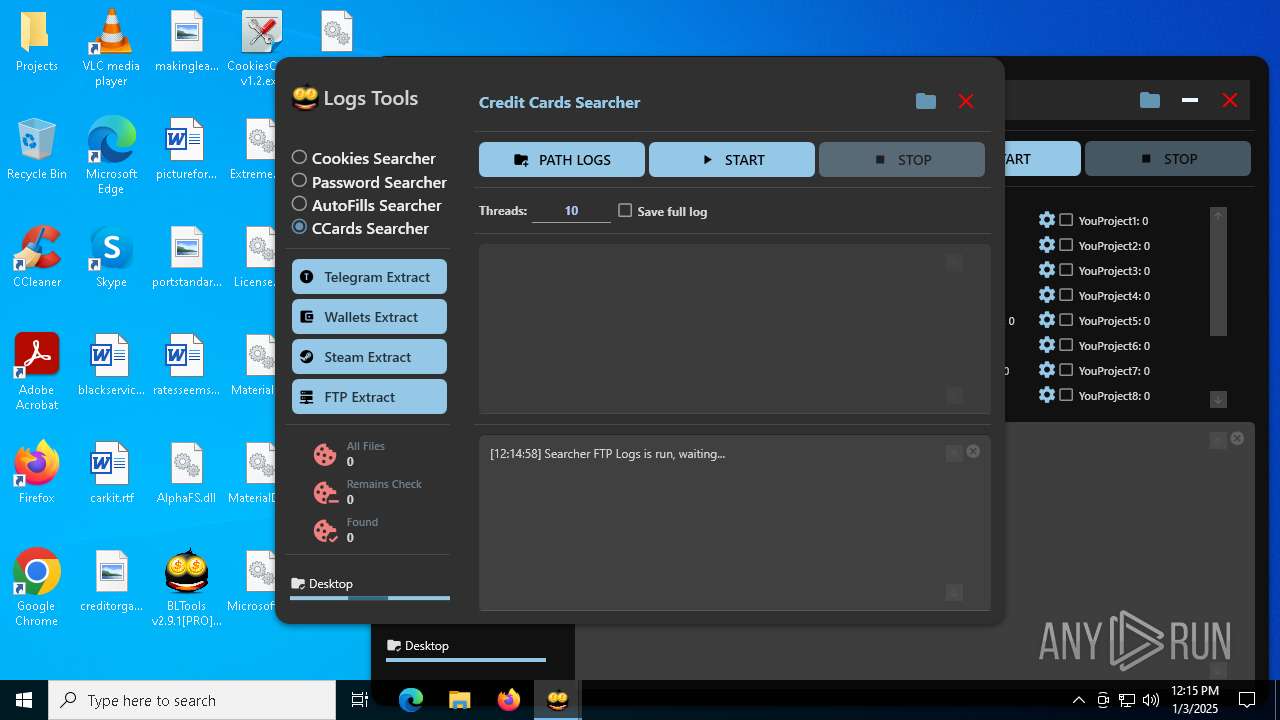The image size is (1280, 720).
Task: Open Google Chrome desktop icon
Action: coord(37,588)
